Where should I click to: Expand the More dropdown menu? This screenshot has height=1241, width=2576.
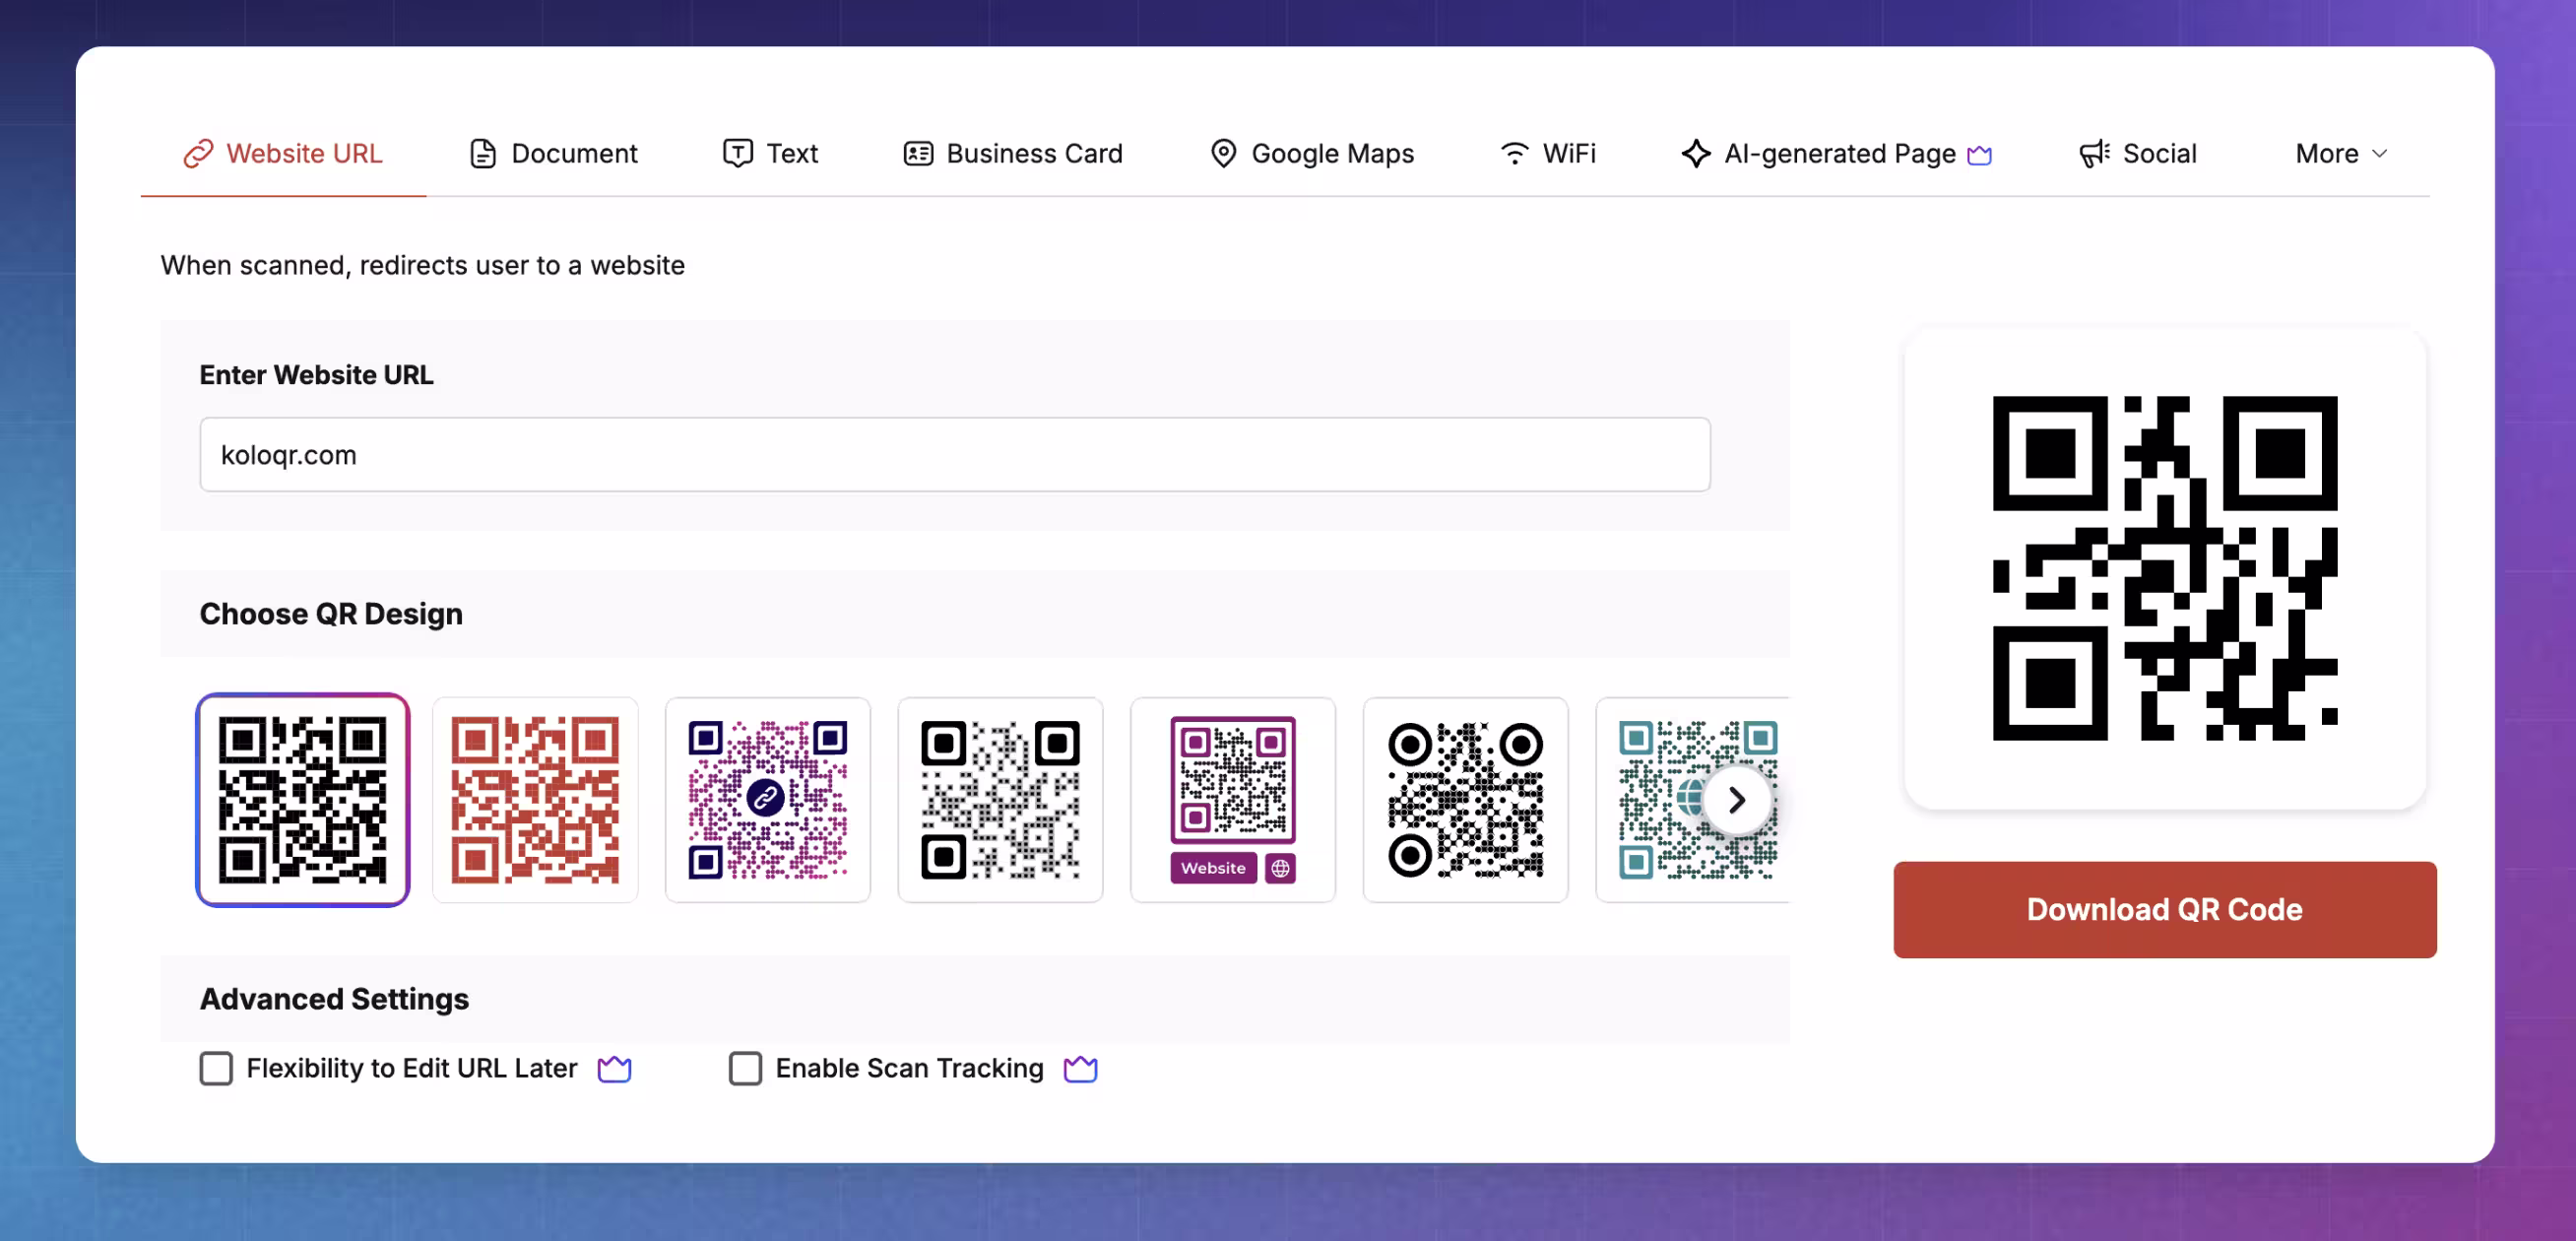click(x=2341, y=153)
